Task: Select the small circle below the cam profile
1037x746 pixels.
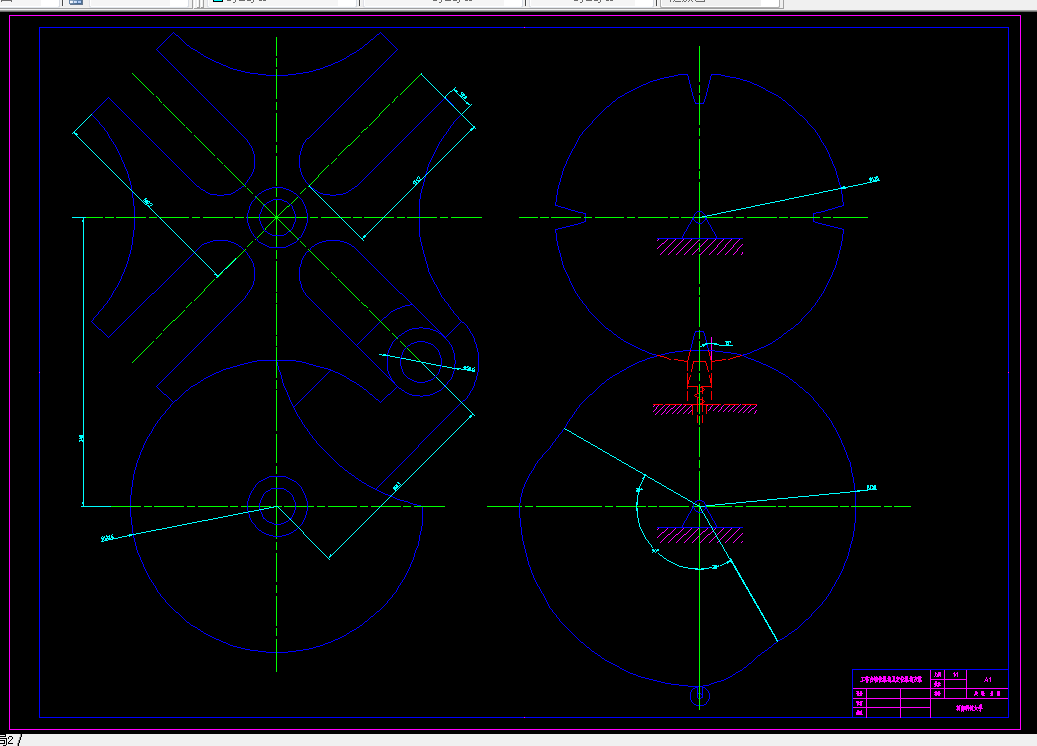Action: pyautogui.click(x=700, y=696)
